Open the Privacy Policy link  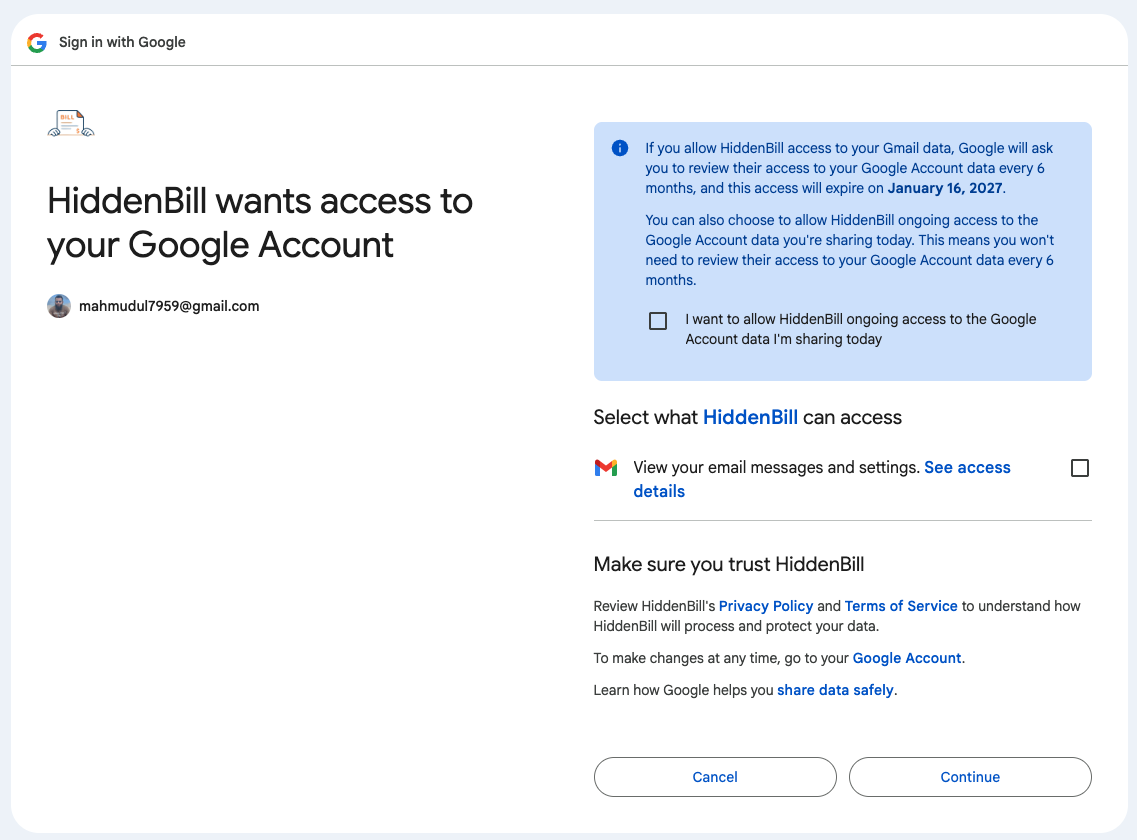click(766, 606)
